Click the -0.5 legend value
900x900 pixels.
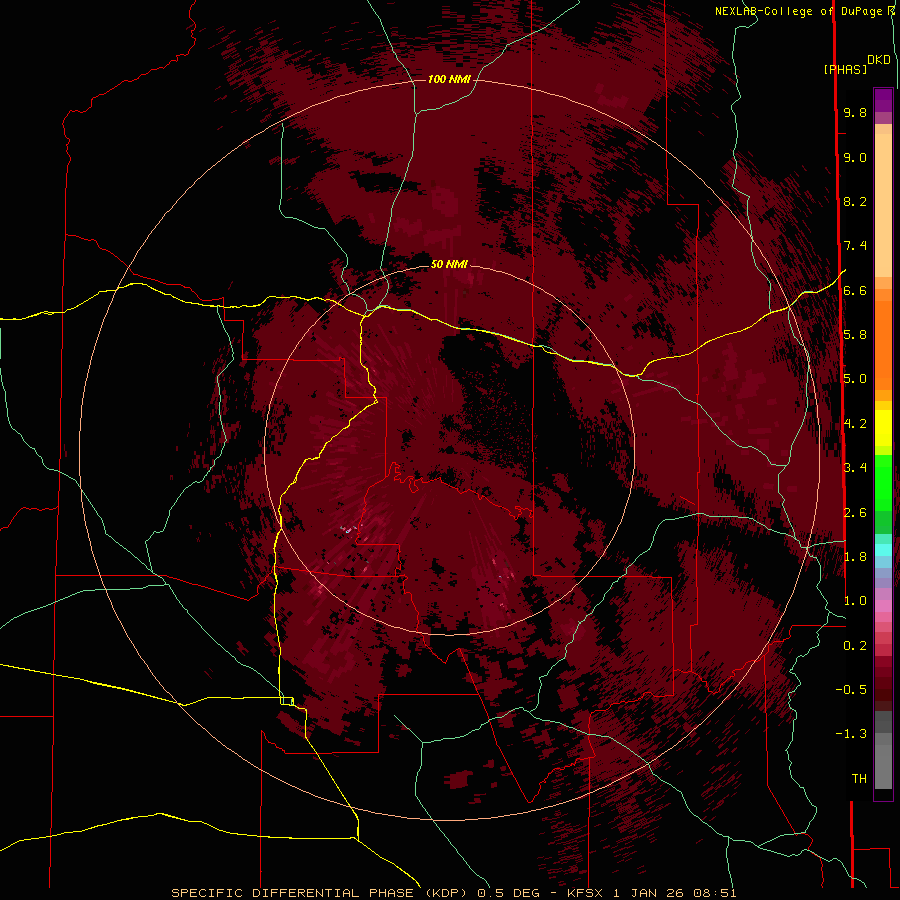[851, 690]
